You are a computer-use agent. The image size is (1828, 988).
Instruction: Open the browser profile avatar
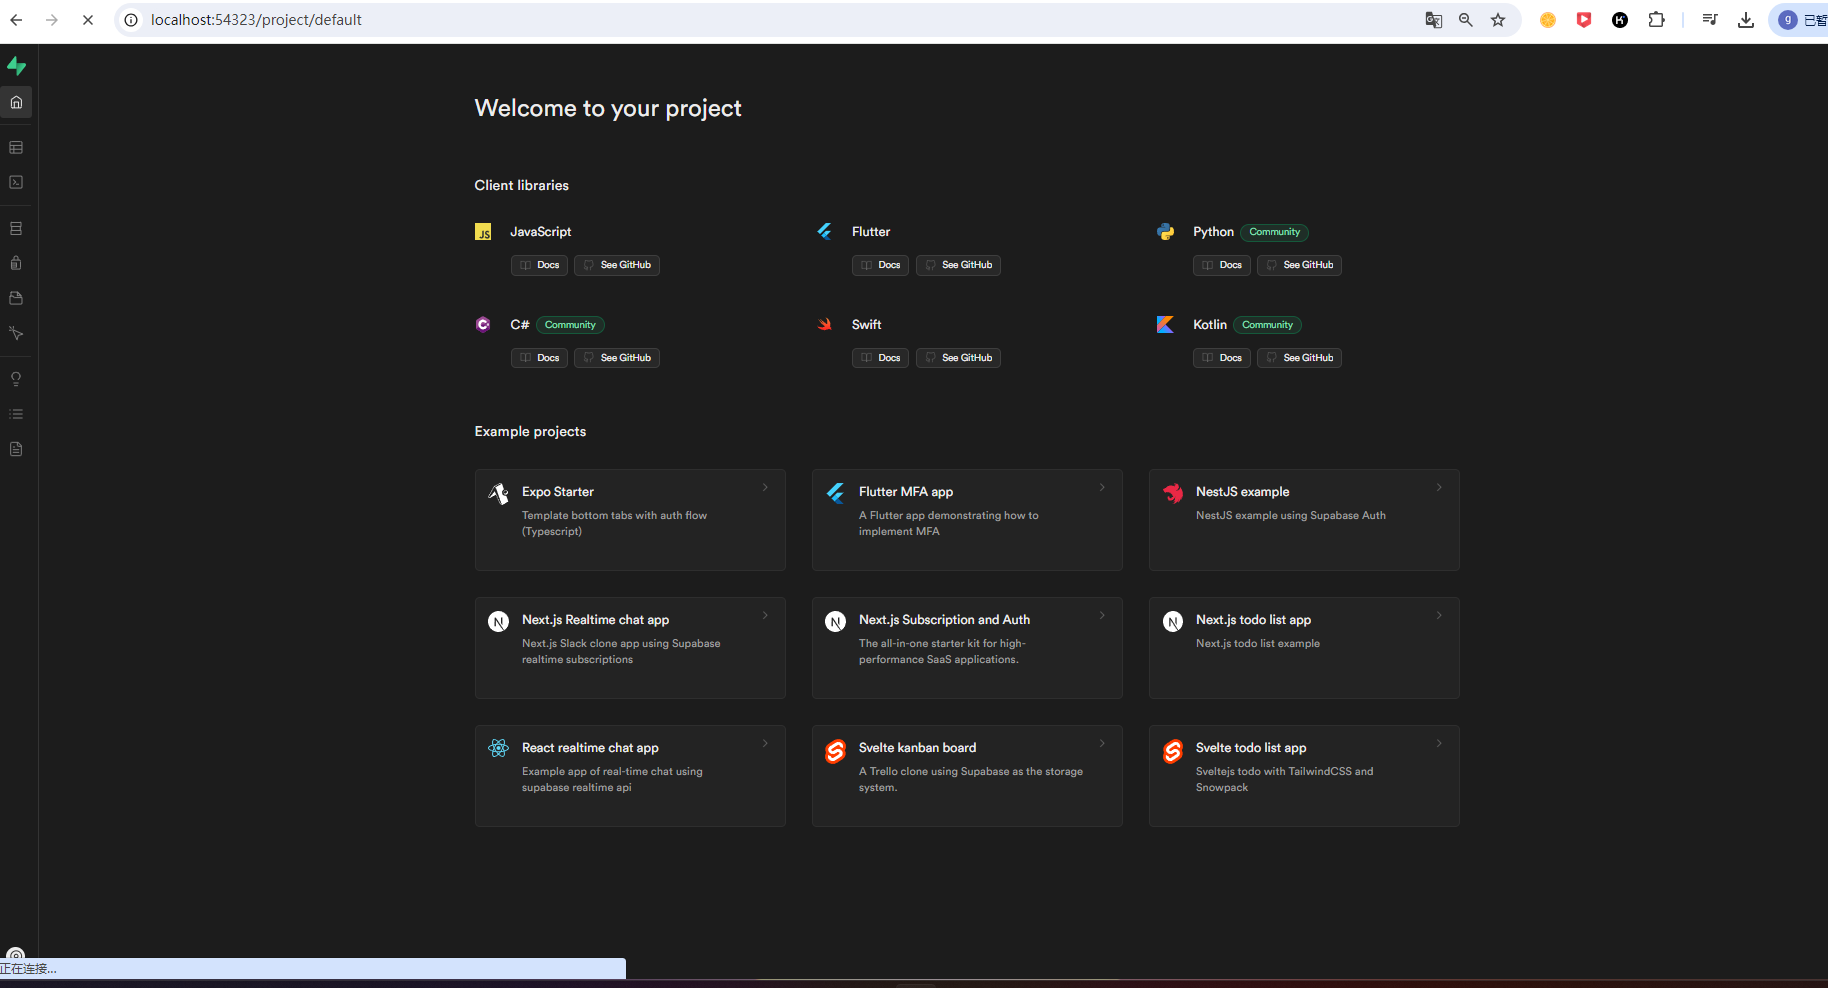pos(1788,20)
